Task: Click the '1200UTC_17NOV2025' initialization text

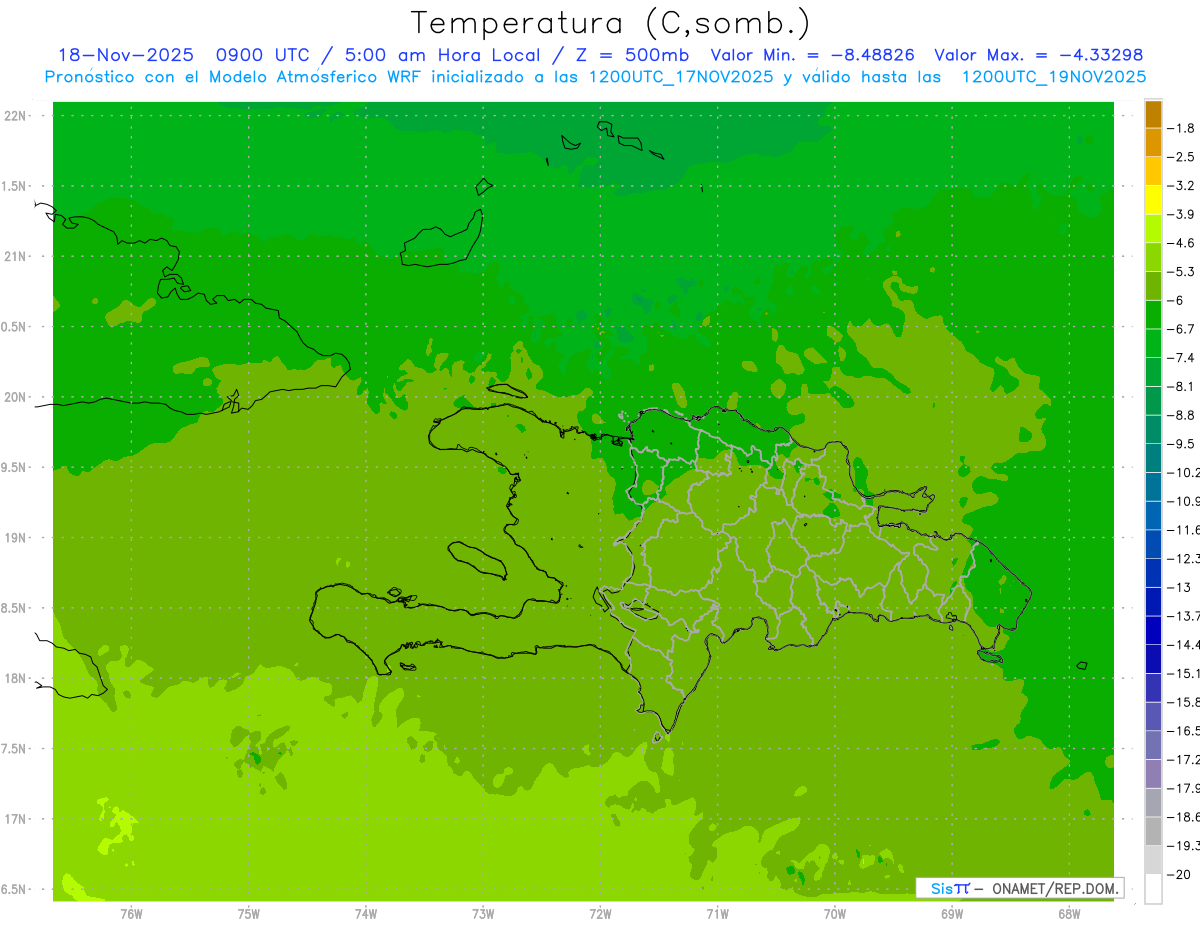Action: pos(681,77)
